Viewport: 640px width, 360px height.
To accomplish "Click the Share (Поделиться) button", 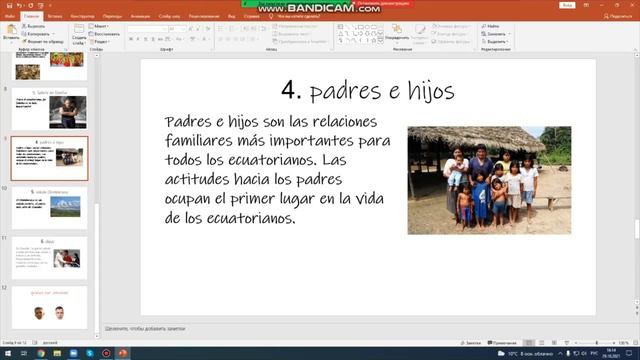I will coord(618,16).
